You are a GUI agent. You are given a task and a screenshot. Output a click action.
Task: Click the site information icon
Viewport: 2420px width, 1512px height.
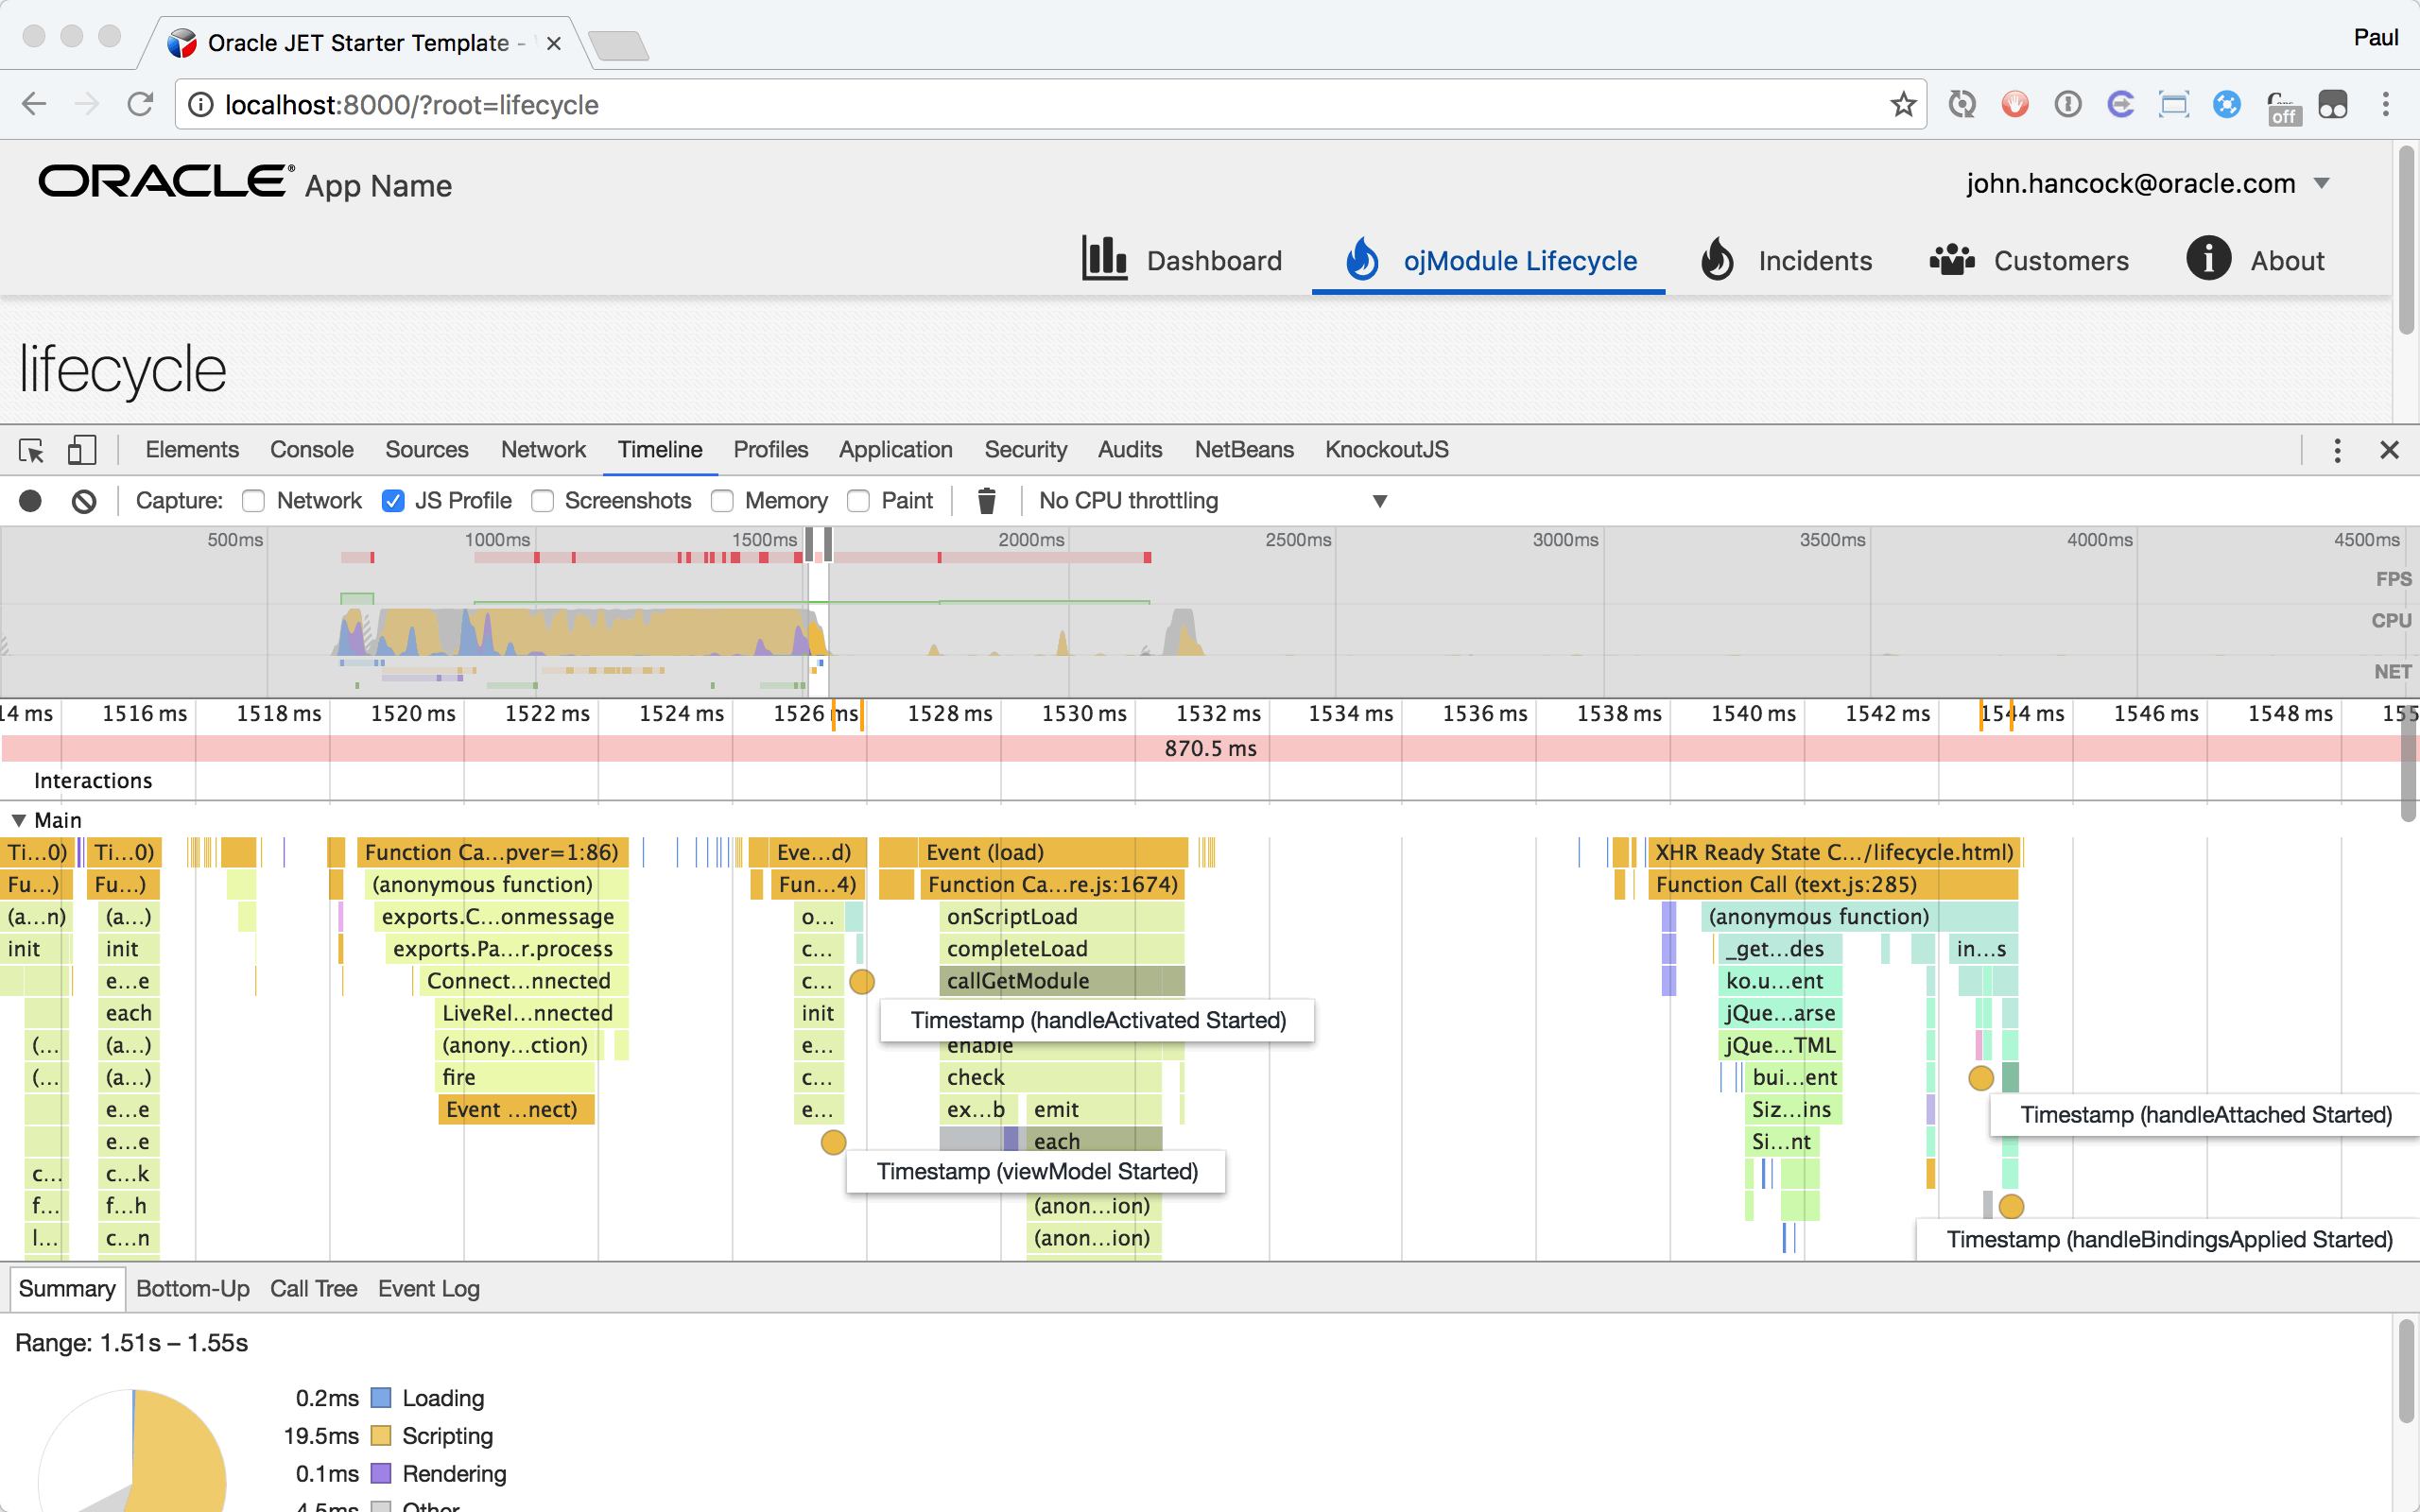(x=201, y=104)
